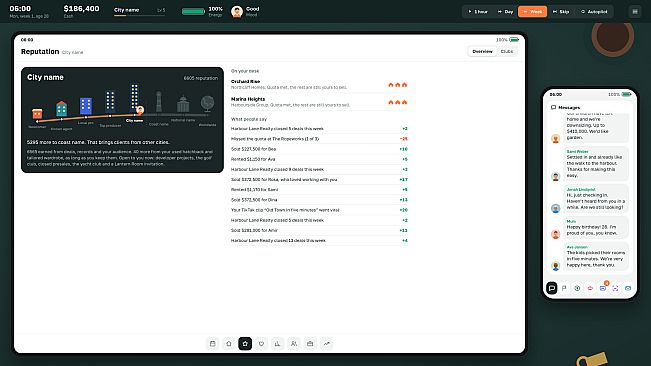The width and height of the screenshot is (651, 366).
Task: Select the Messages chat icon on phone dock
Action: pyautogui.click(x=552, y=288)
